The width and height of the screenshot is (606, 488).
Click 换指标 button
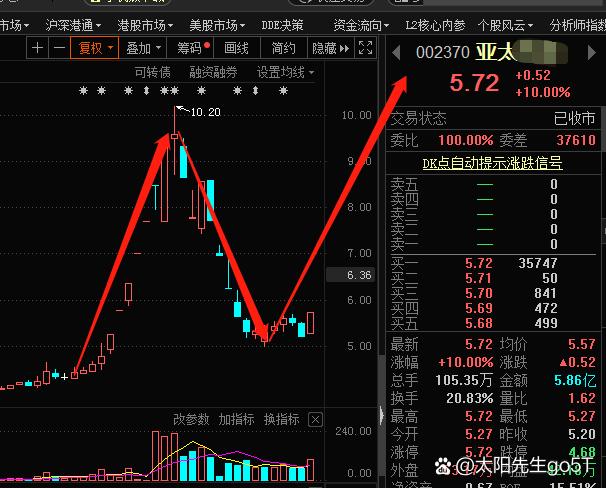click(x=281, y=419)
